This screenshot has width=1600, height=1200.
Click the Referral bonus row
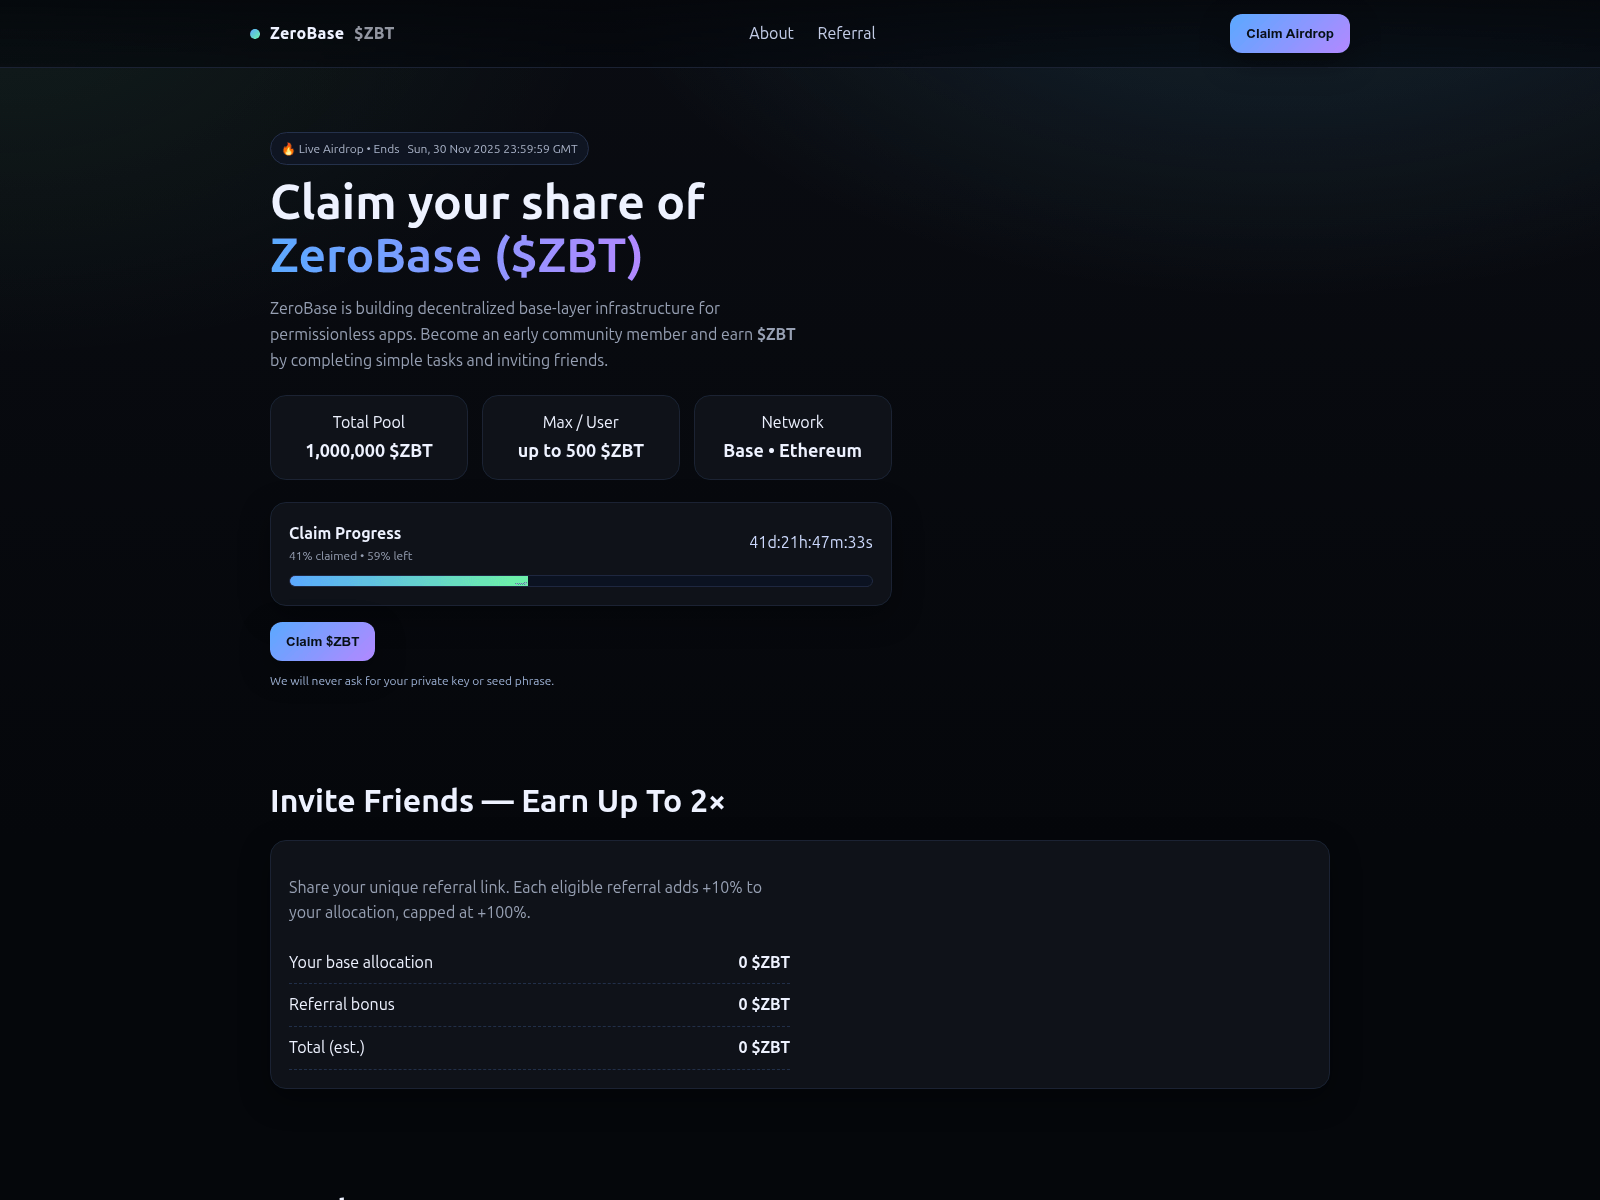tap(539, 1004)
